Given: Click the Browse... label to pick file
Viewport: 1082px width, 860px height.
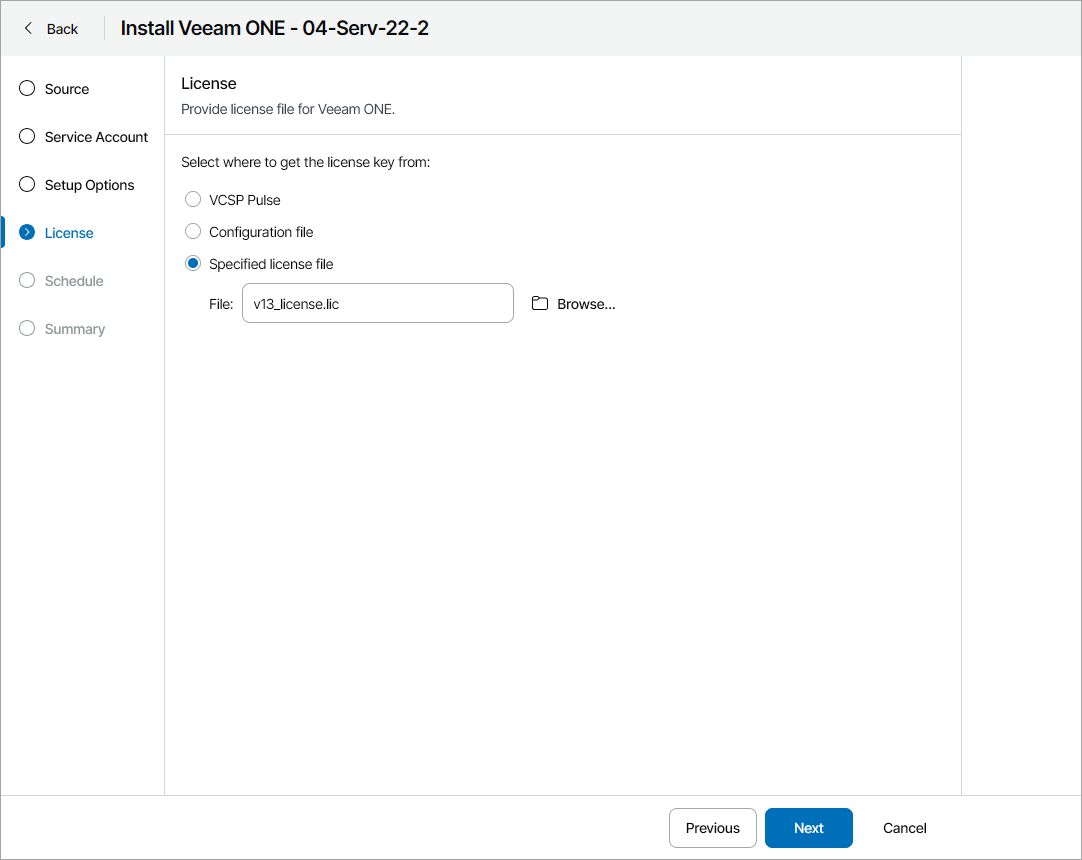Looking at the screenshot, I should point(586,304).
